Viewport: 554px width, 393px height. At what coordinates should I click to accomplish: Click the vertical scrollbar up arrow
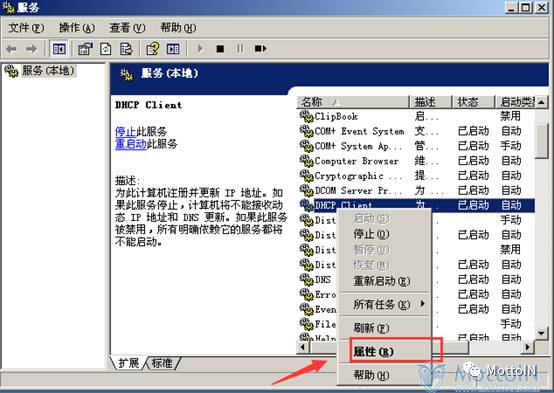542,102
